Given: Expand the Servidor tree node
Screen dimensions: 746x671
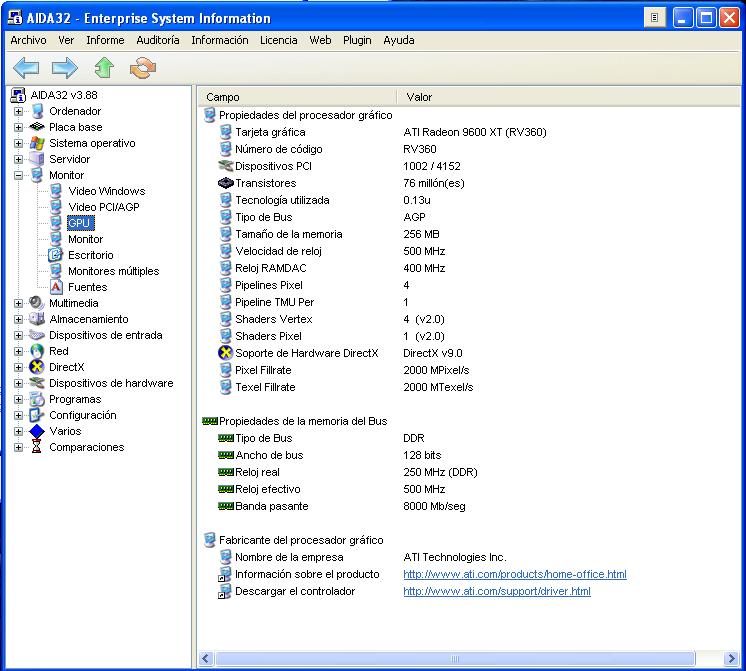Looking at the screenshot, I should coord(19,159).
